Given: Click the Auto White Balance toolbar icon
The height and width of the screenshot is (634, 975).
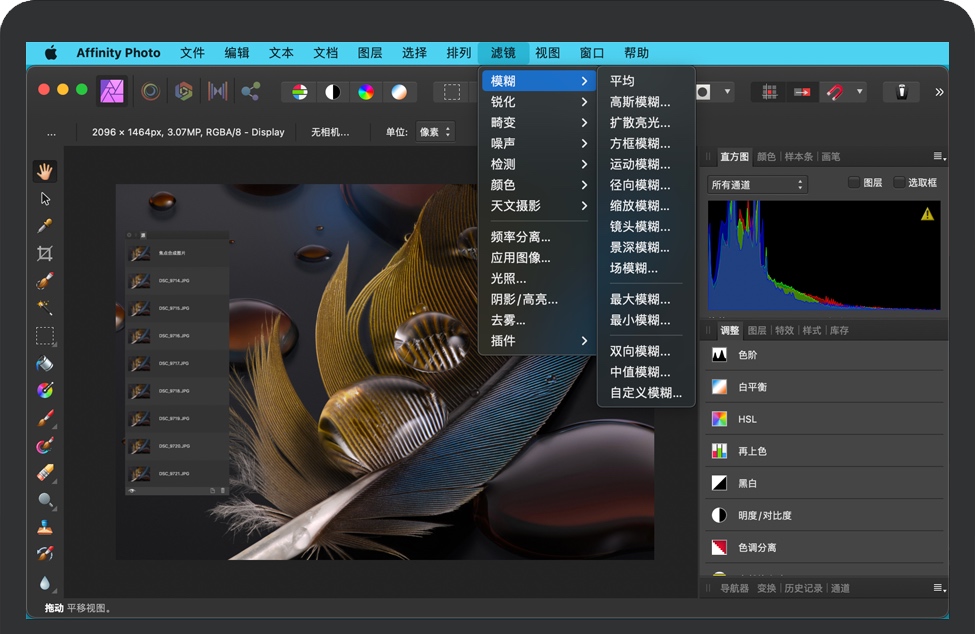Looking at the screenshot, I should 399,92.
